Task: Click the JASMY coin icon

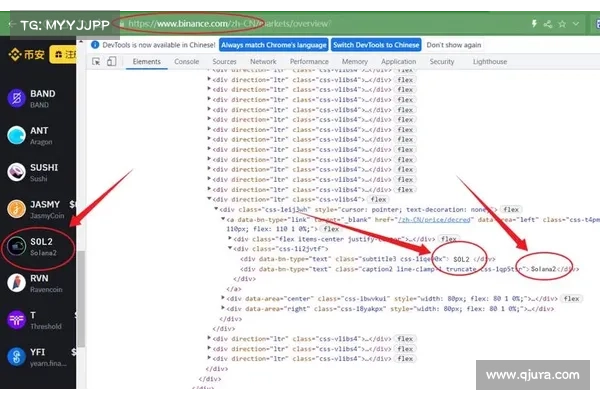Action: point(16,209)
